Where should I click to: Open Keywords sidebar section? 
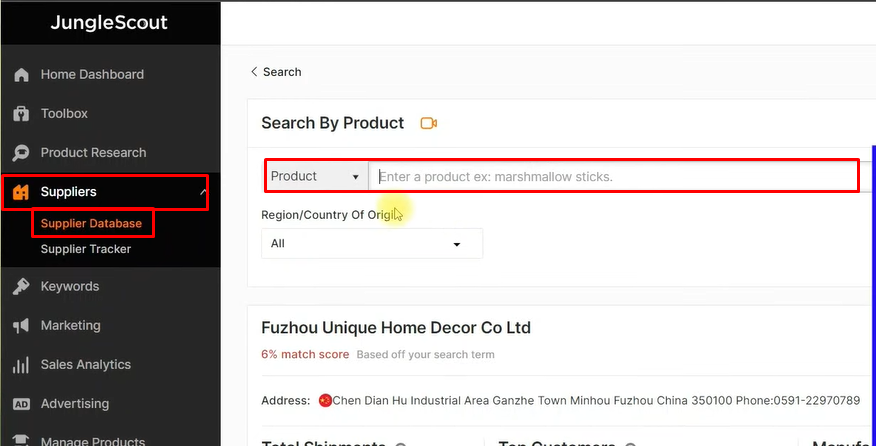point(70,286)
